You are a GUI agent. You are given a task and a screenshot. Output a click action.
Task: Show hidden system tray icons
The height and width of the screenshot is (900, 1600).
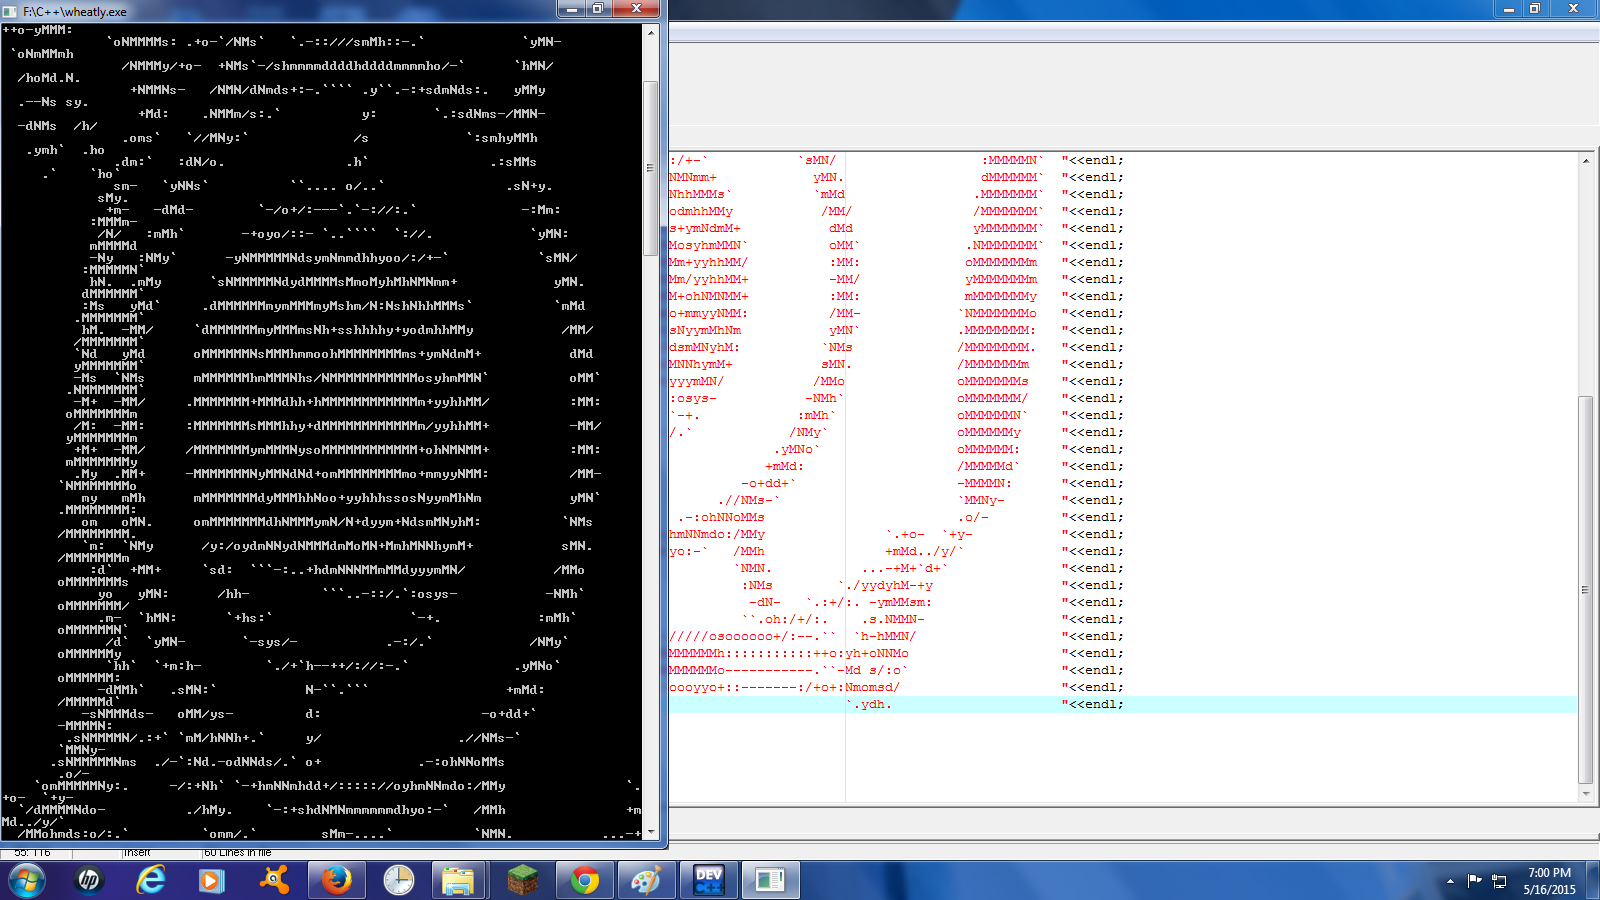[1450, 881]
